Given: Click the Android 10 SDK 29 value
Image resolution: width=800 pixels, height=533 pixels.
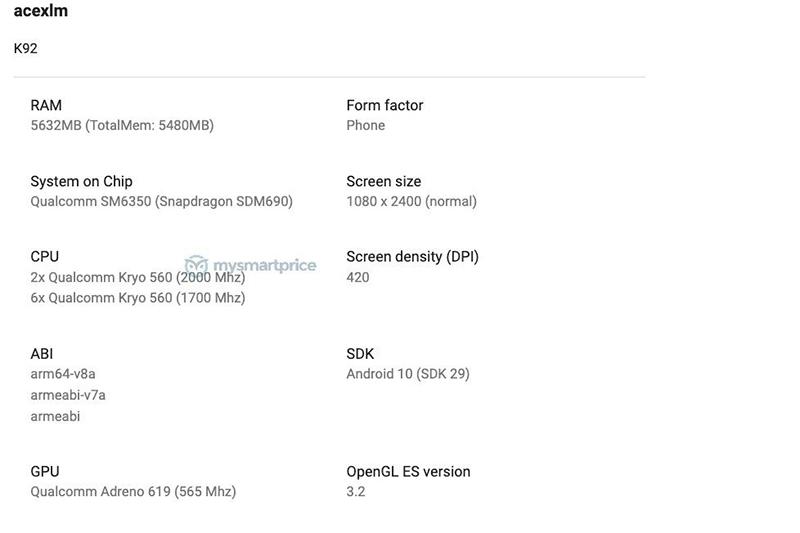Looking at the screenshot, I should [x=407, y=374].
